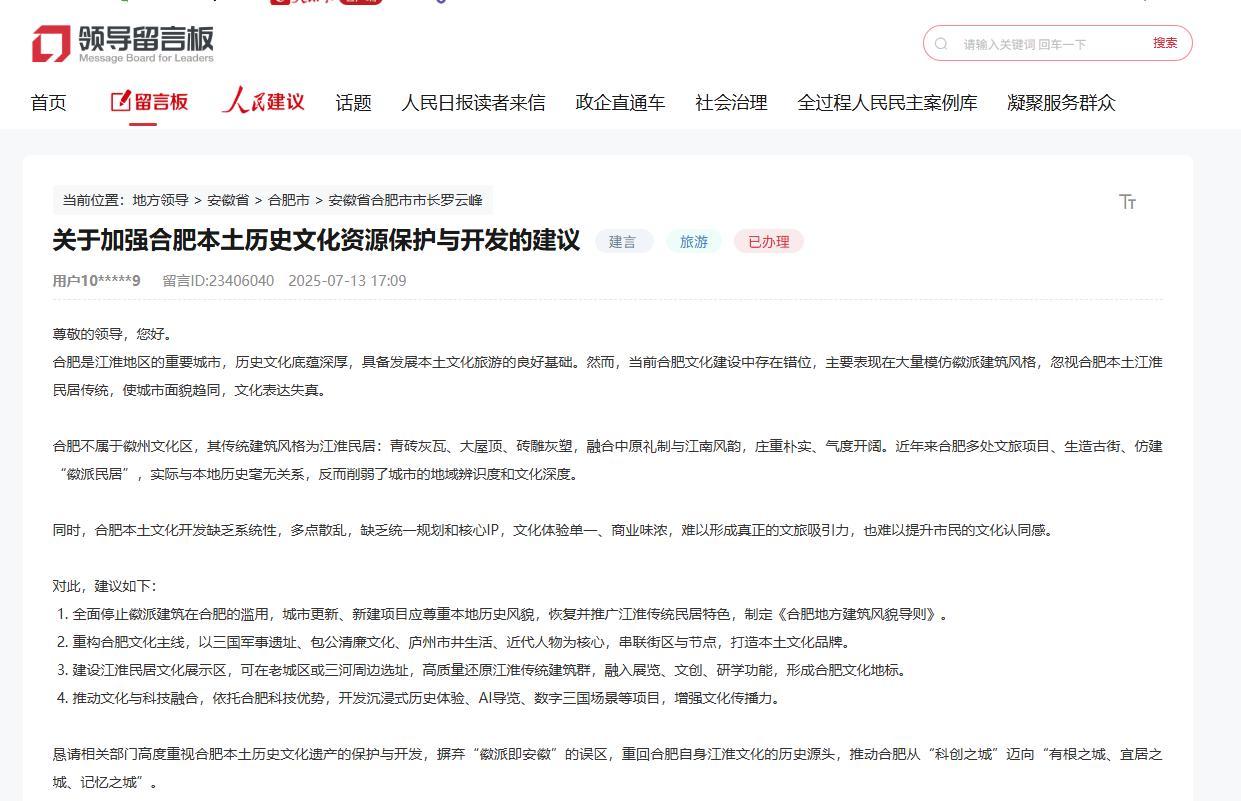Click the 领导留言板 site logo
The image size is (1241, 801).
click(122, 44)
